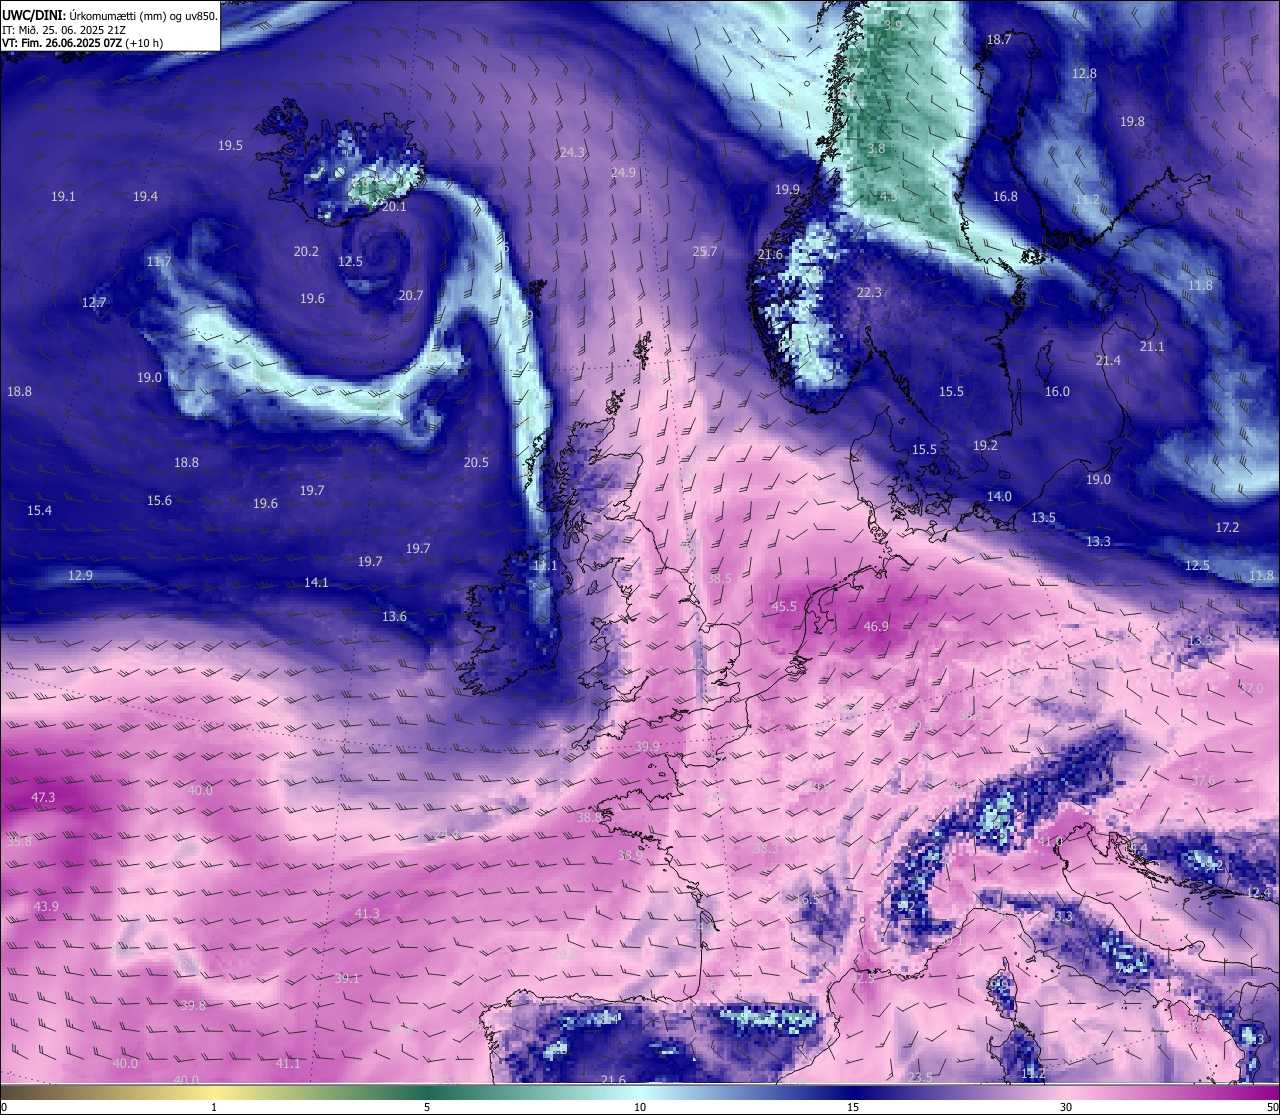The image size is (1280, 1115).
Task: Click the 24.3 value on the map
Action: [572, 152]
